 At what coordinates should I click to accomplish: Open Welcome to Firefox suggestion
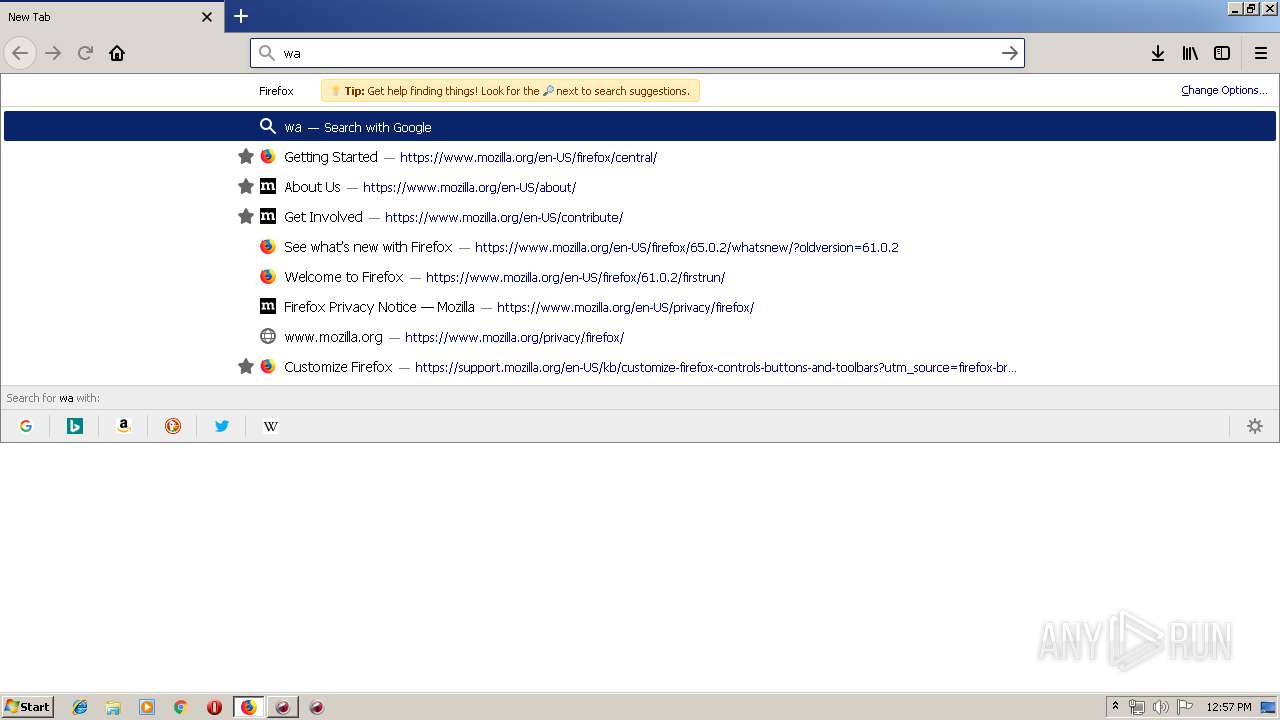[640, 277]
